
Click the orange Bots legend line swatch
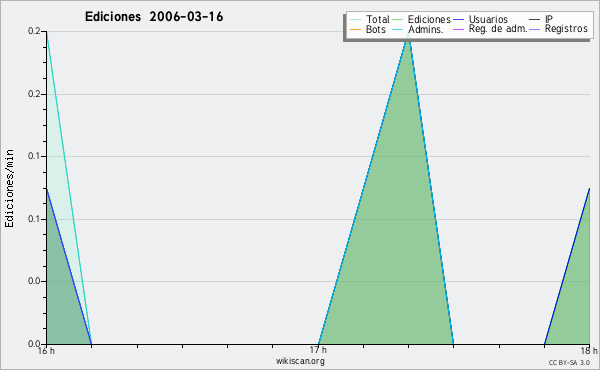(355, 29)
